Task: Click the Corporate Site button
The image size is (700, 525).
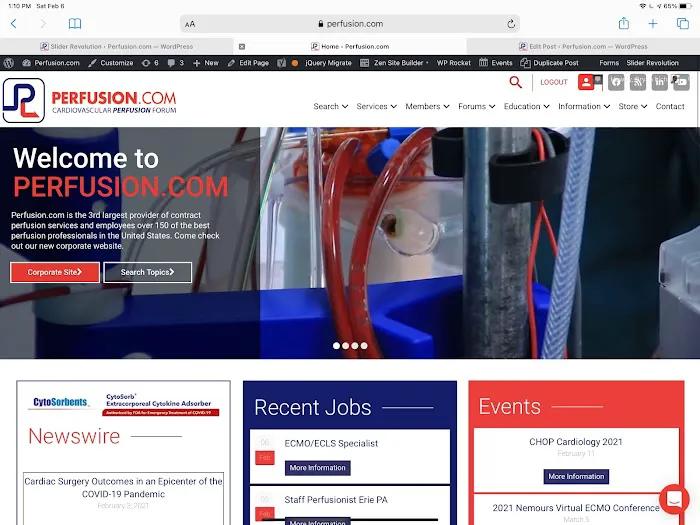Action: click(x=55, y=272)
